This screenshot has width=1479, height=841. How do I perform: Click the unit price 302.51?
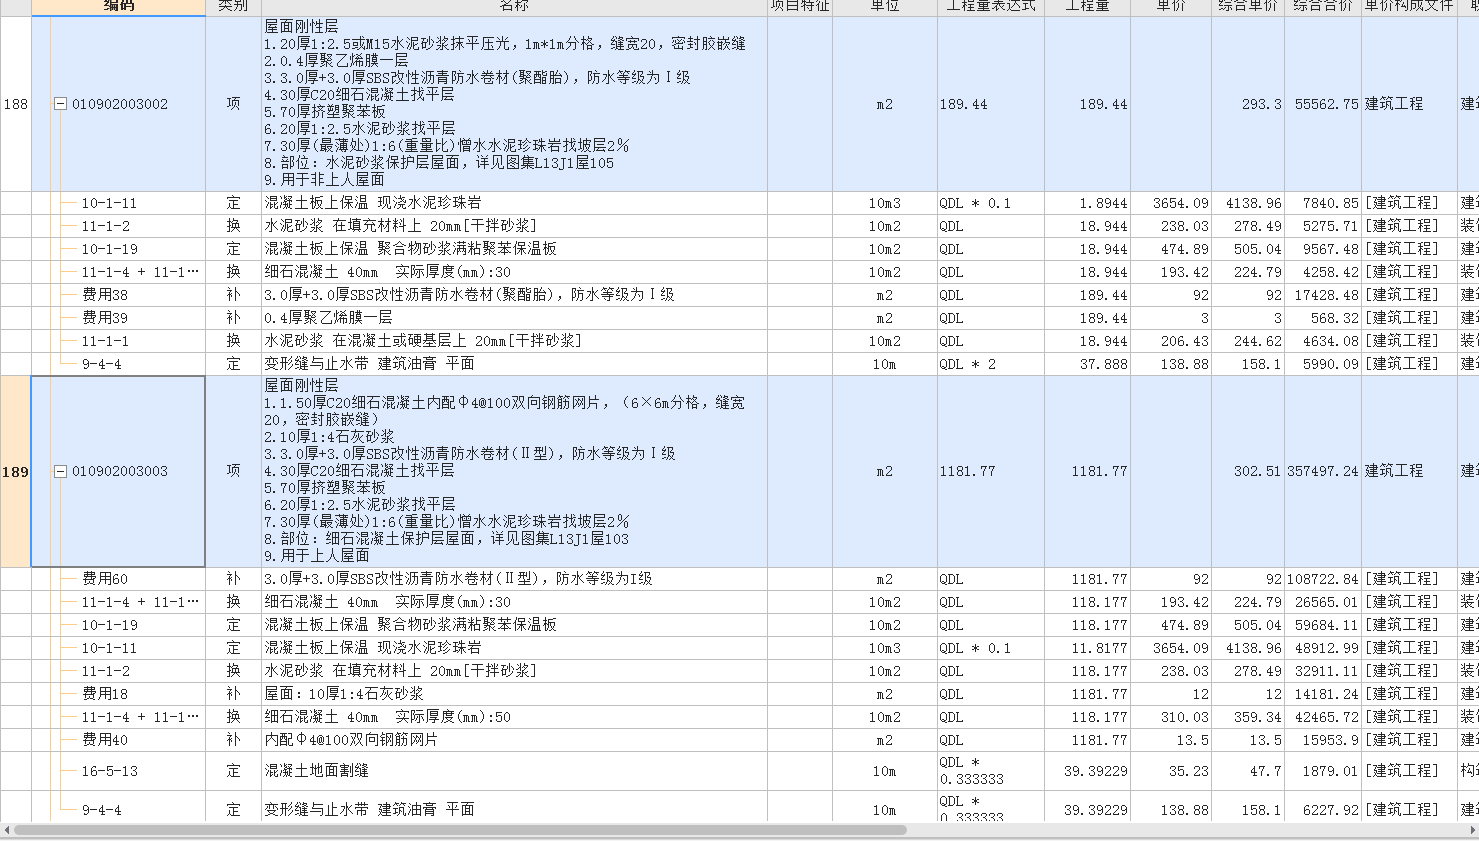(x=1257, y=471)
